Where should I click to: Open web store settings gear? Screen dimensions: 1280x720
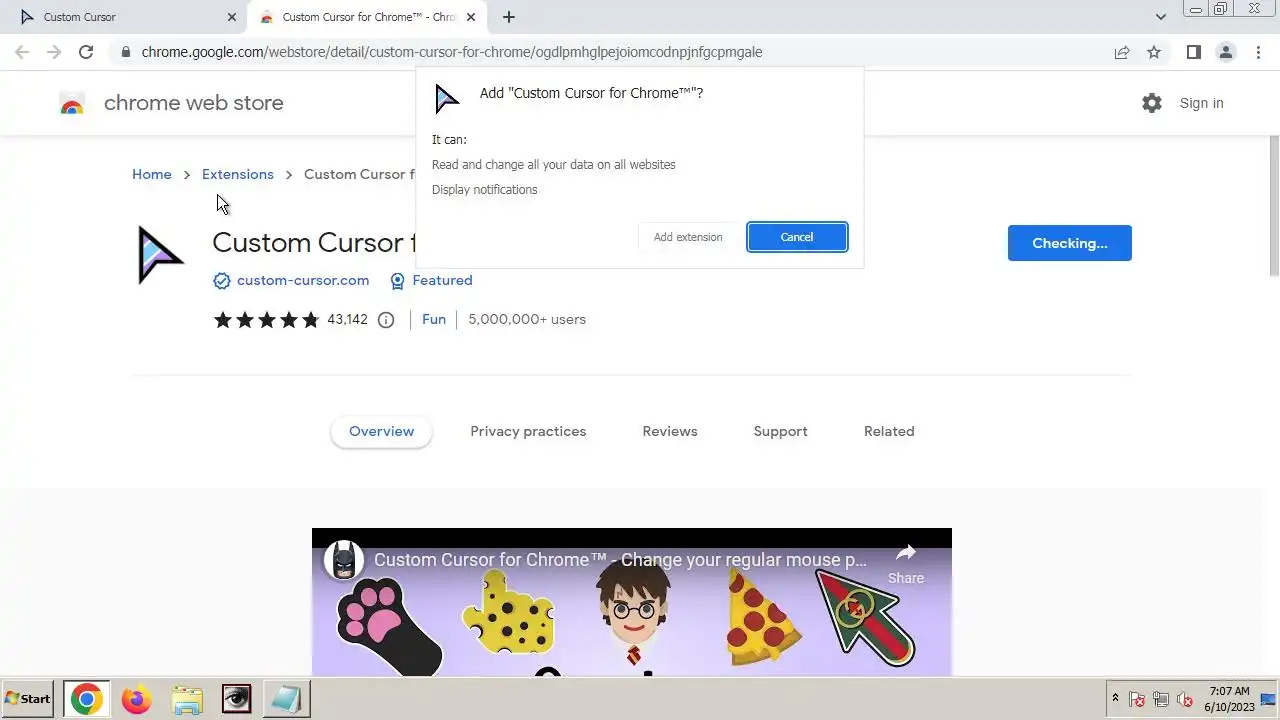(x=1152, y=103)
